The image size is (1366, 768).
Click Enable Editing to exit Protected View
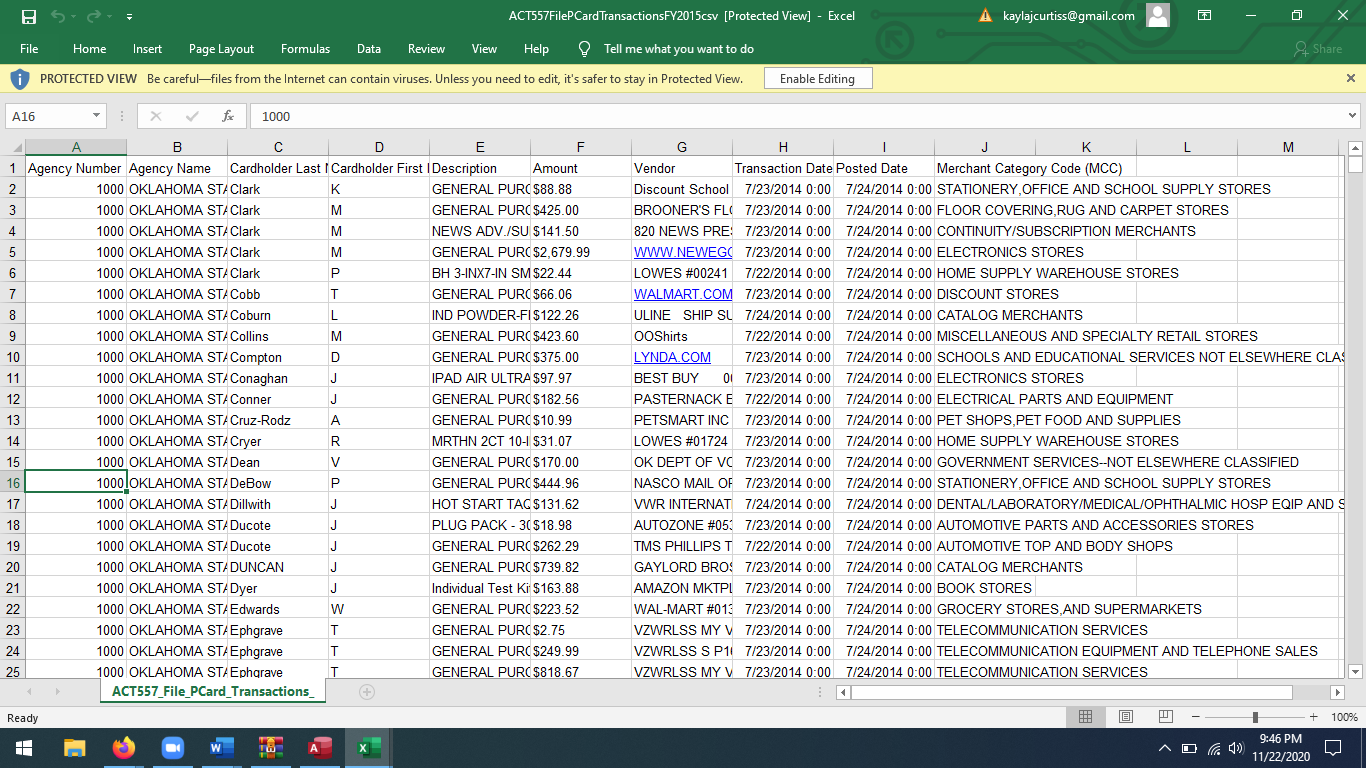pyautogui.click(x=817, y=77)
